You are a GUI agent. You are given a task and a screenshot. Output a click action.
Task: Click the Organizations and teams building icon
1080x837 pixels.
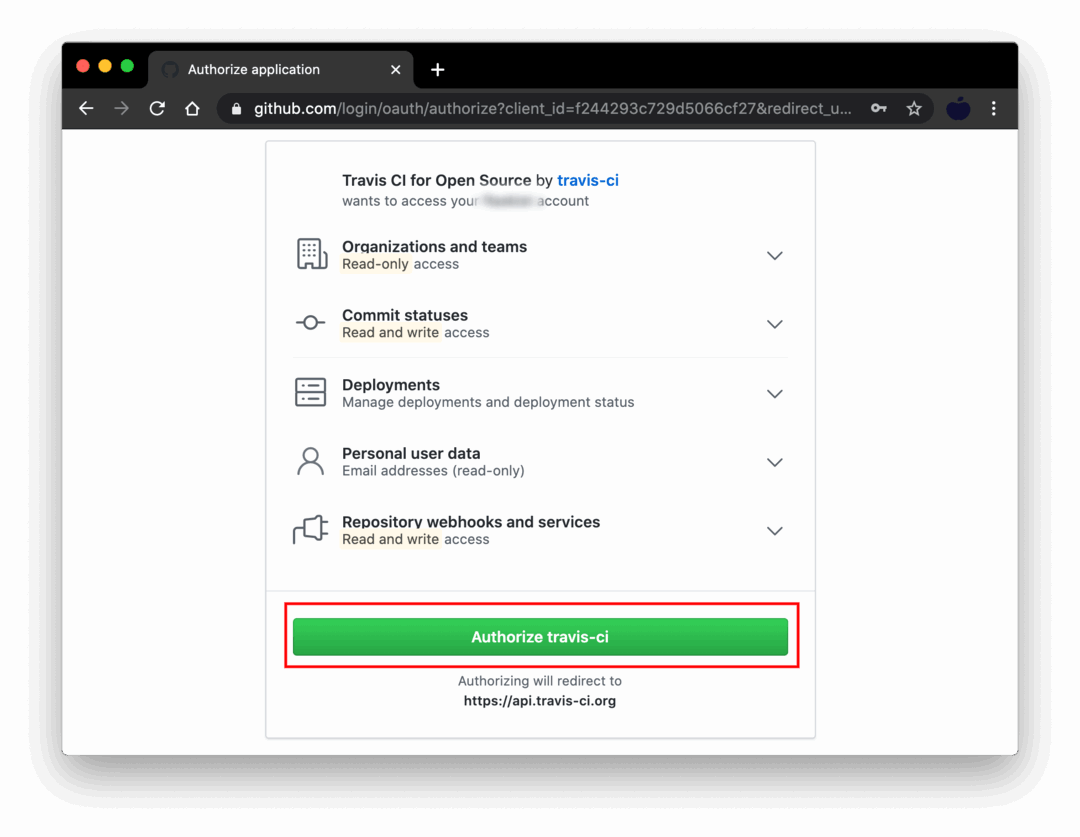coord(311,254)
